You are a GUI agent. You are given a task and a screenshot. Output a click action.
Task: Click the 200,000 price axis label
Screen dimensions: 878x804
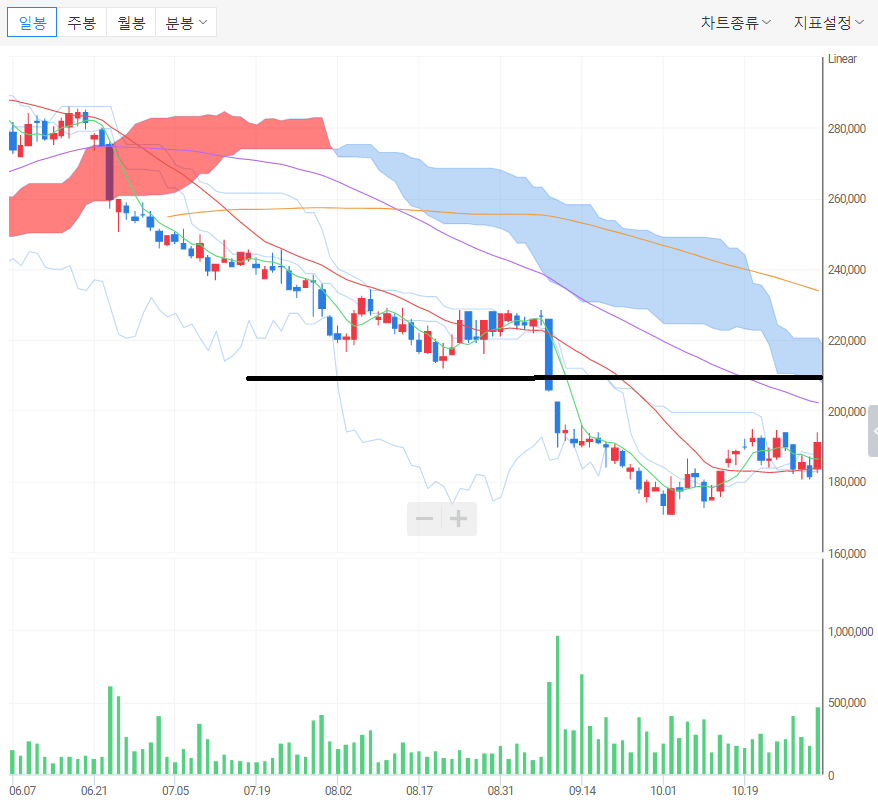847,412
